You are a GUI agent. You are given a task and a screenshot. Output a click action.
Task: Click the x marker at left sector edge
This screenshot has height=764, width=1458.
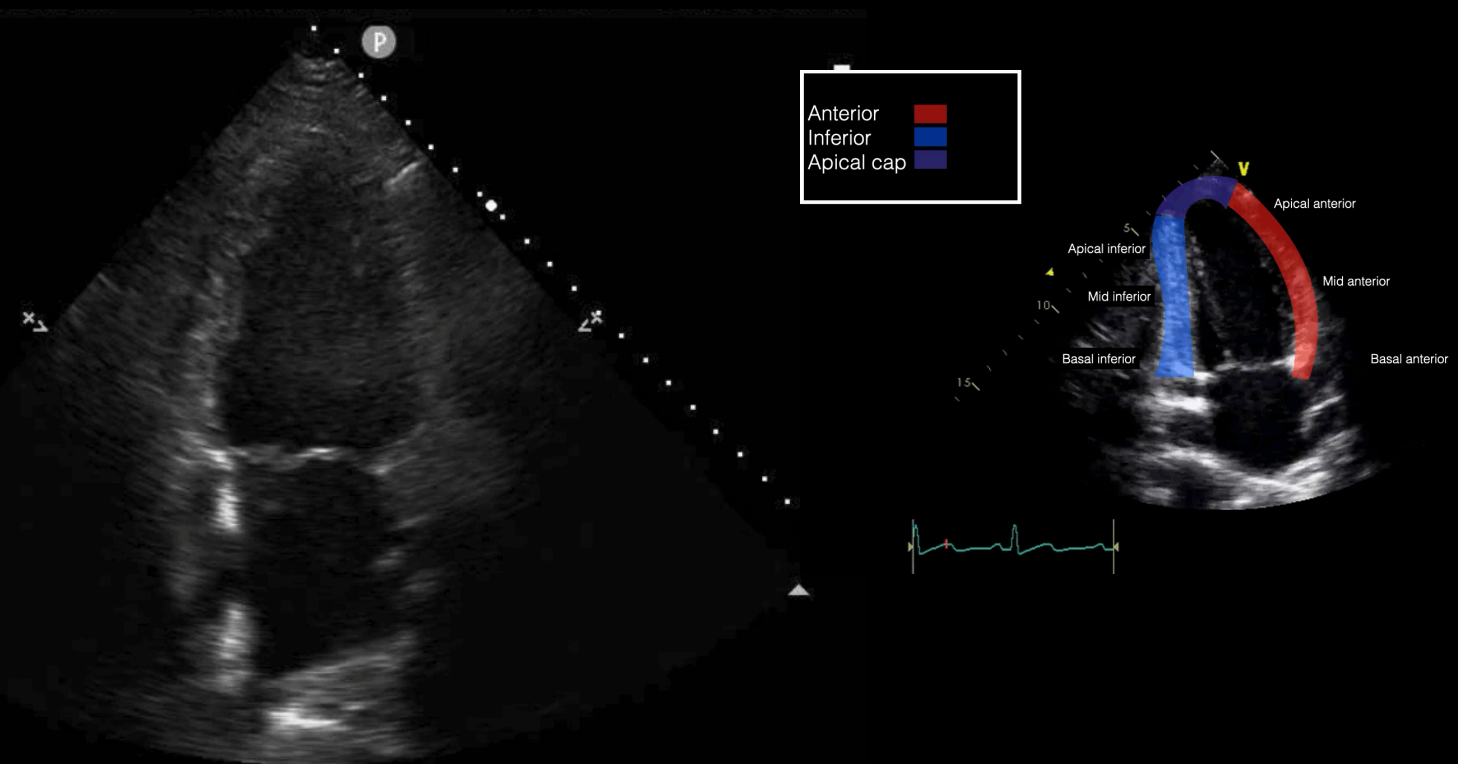click(34, 321)
